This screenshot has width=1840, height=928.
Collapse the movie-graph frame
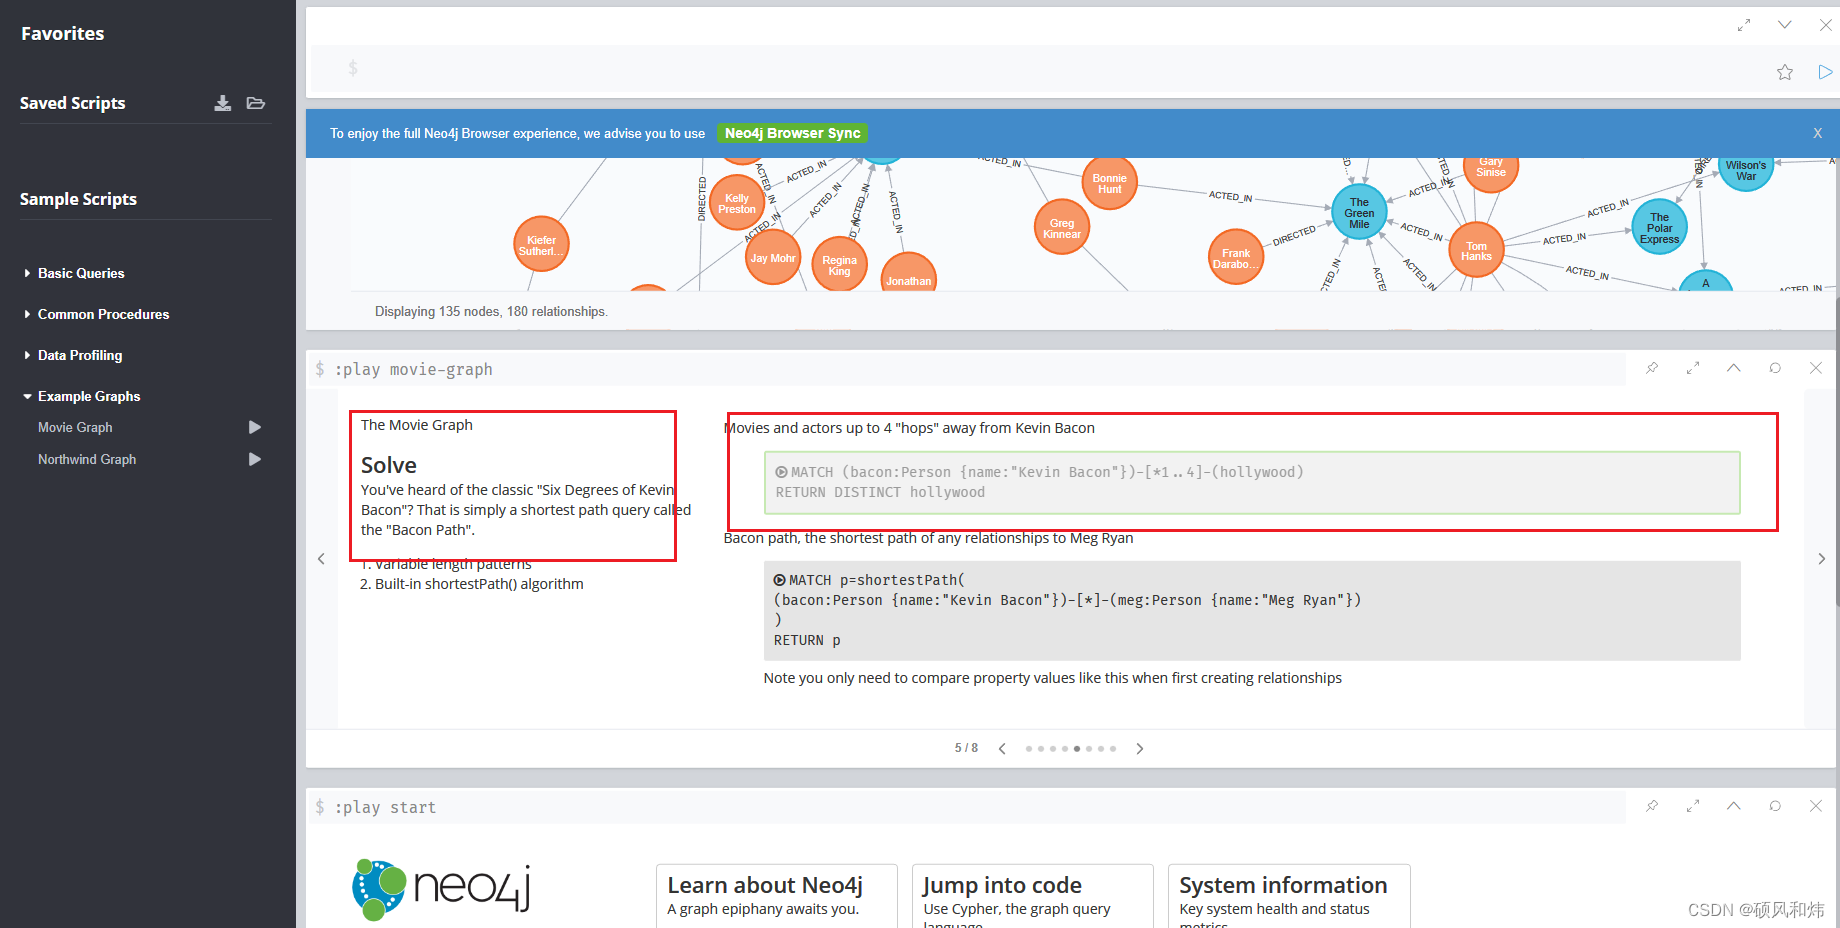point(1734,368)
